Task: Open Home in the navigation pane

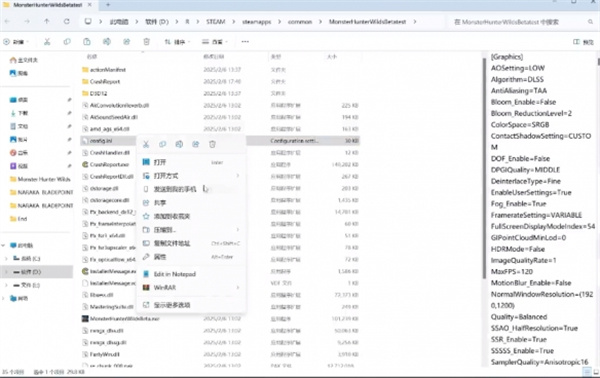Action: click(24, 60)
